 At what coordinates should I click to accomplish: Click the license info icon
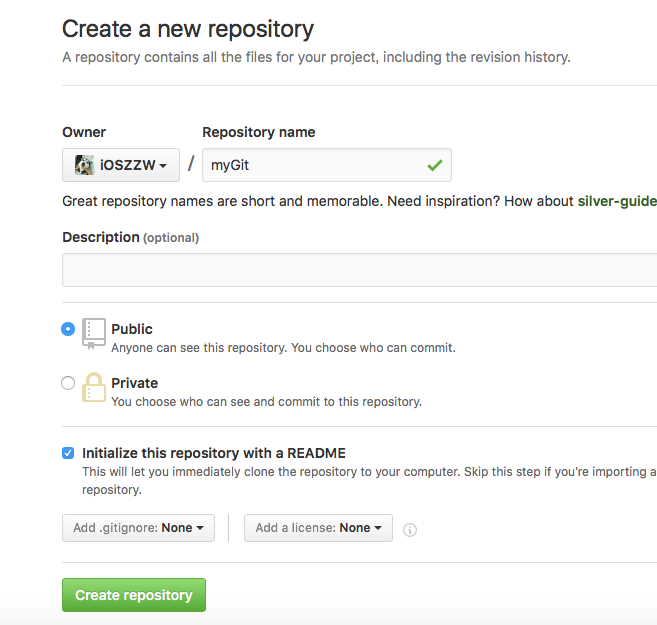pyautogui.click(x=410, y=530)
